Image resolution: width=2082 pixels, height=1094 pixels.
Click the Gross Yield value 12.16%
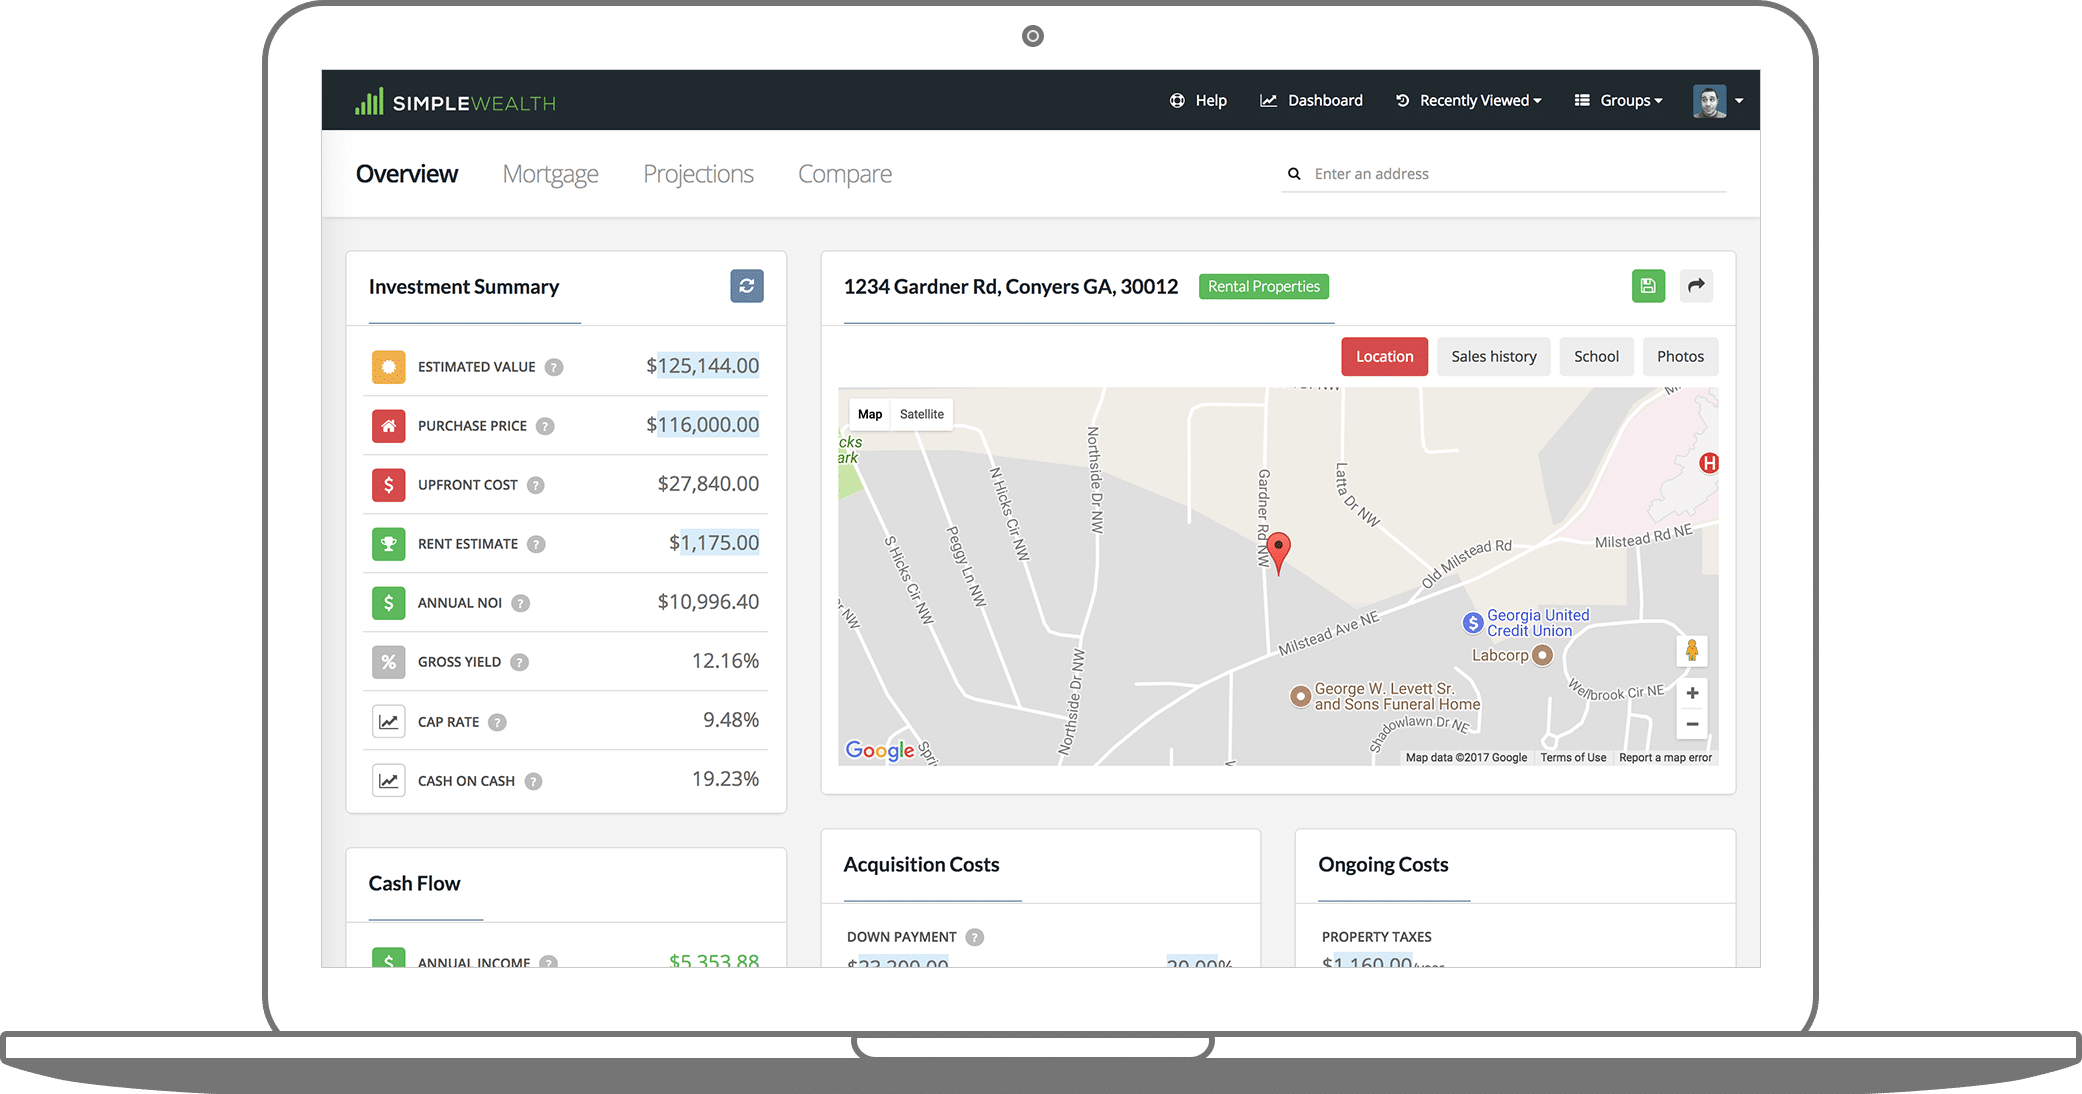tap(725, 661)
